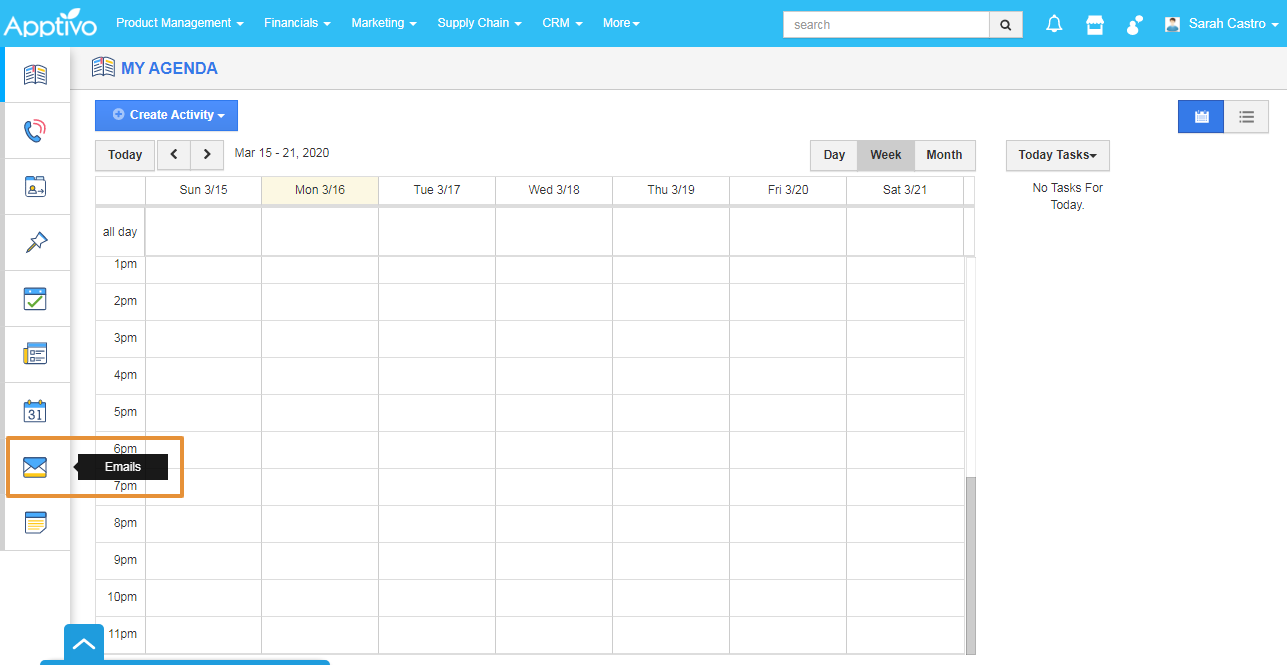Click the Today button
The height and width of the screenshot is (665, 1287).
[x=125, y=155]
